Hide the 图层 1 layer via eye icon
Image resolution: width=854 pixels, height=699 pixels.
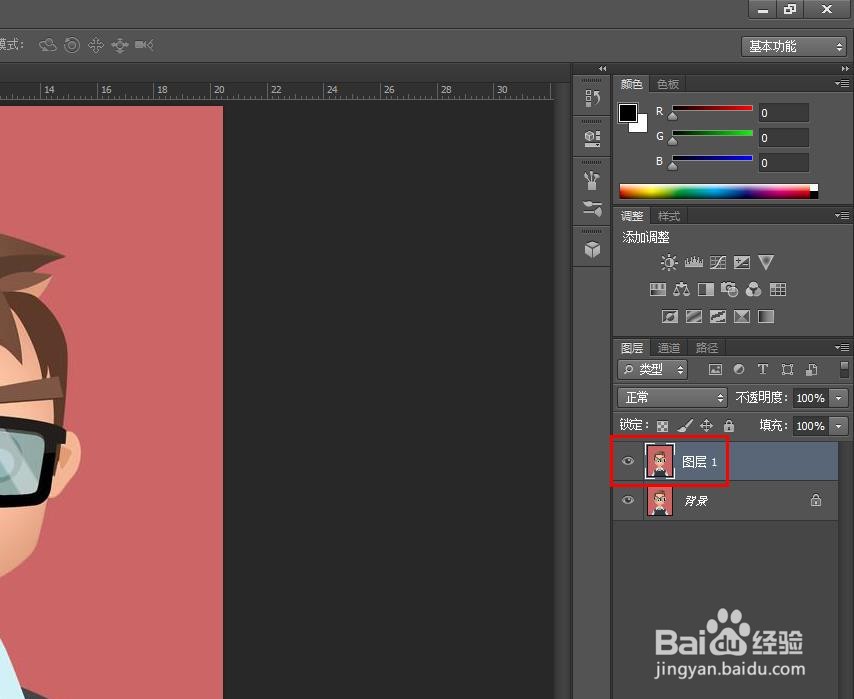pos(628,461)
